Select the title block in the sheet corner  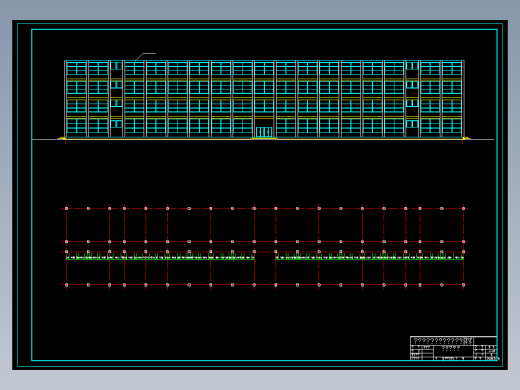point(453,348)
